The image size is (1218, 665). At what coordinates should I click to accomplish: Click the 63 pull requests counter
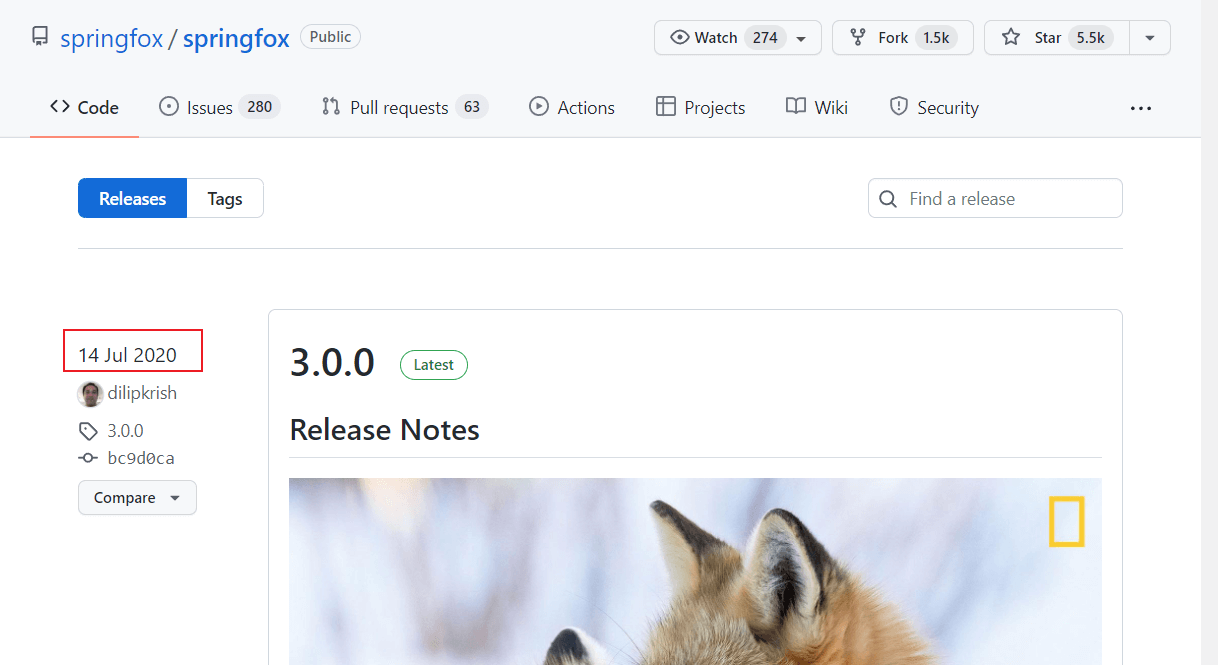pyautogui.click(x=472, y=107)
